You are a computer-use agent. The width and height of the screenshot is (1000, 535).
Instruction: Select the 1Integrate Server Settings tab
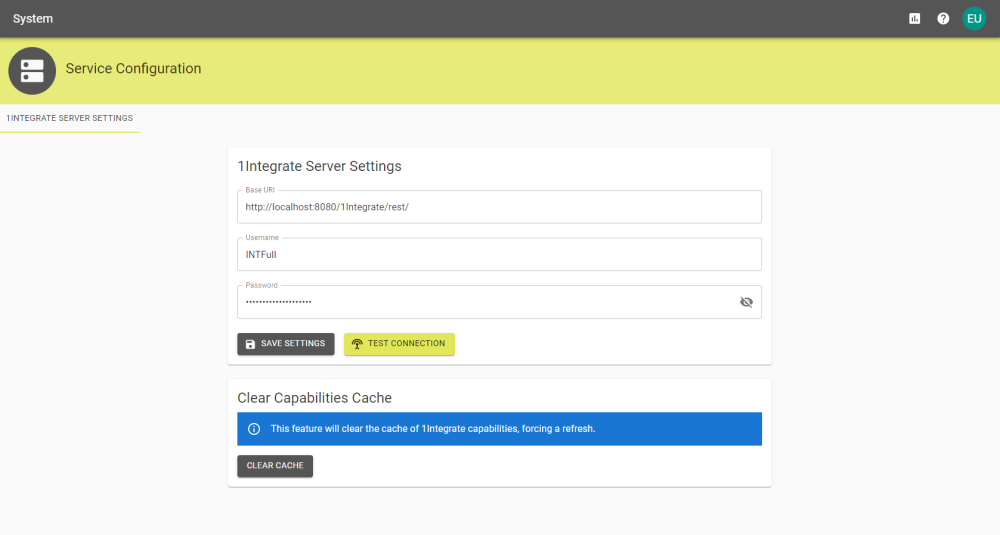click(x=70, y=119)
